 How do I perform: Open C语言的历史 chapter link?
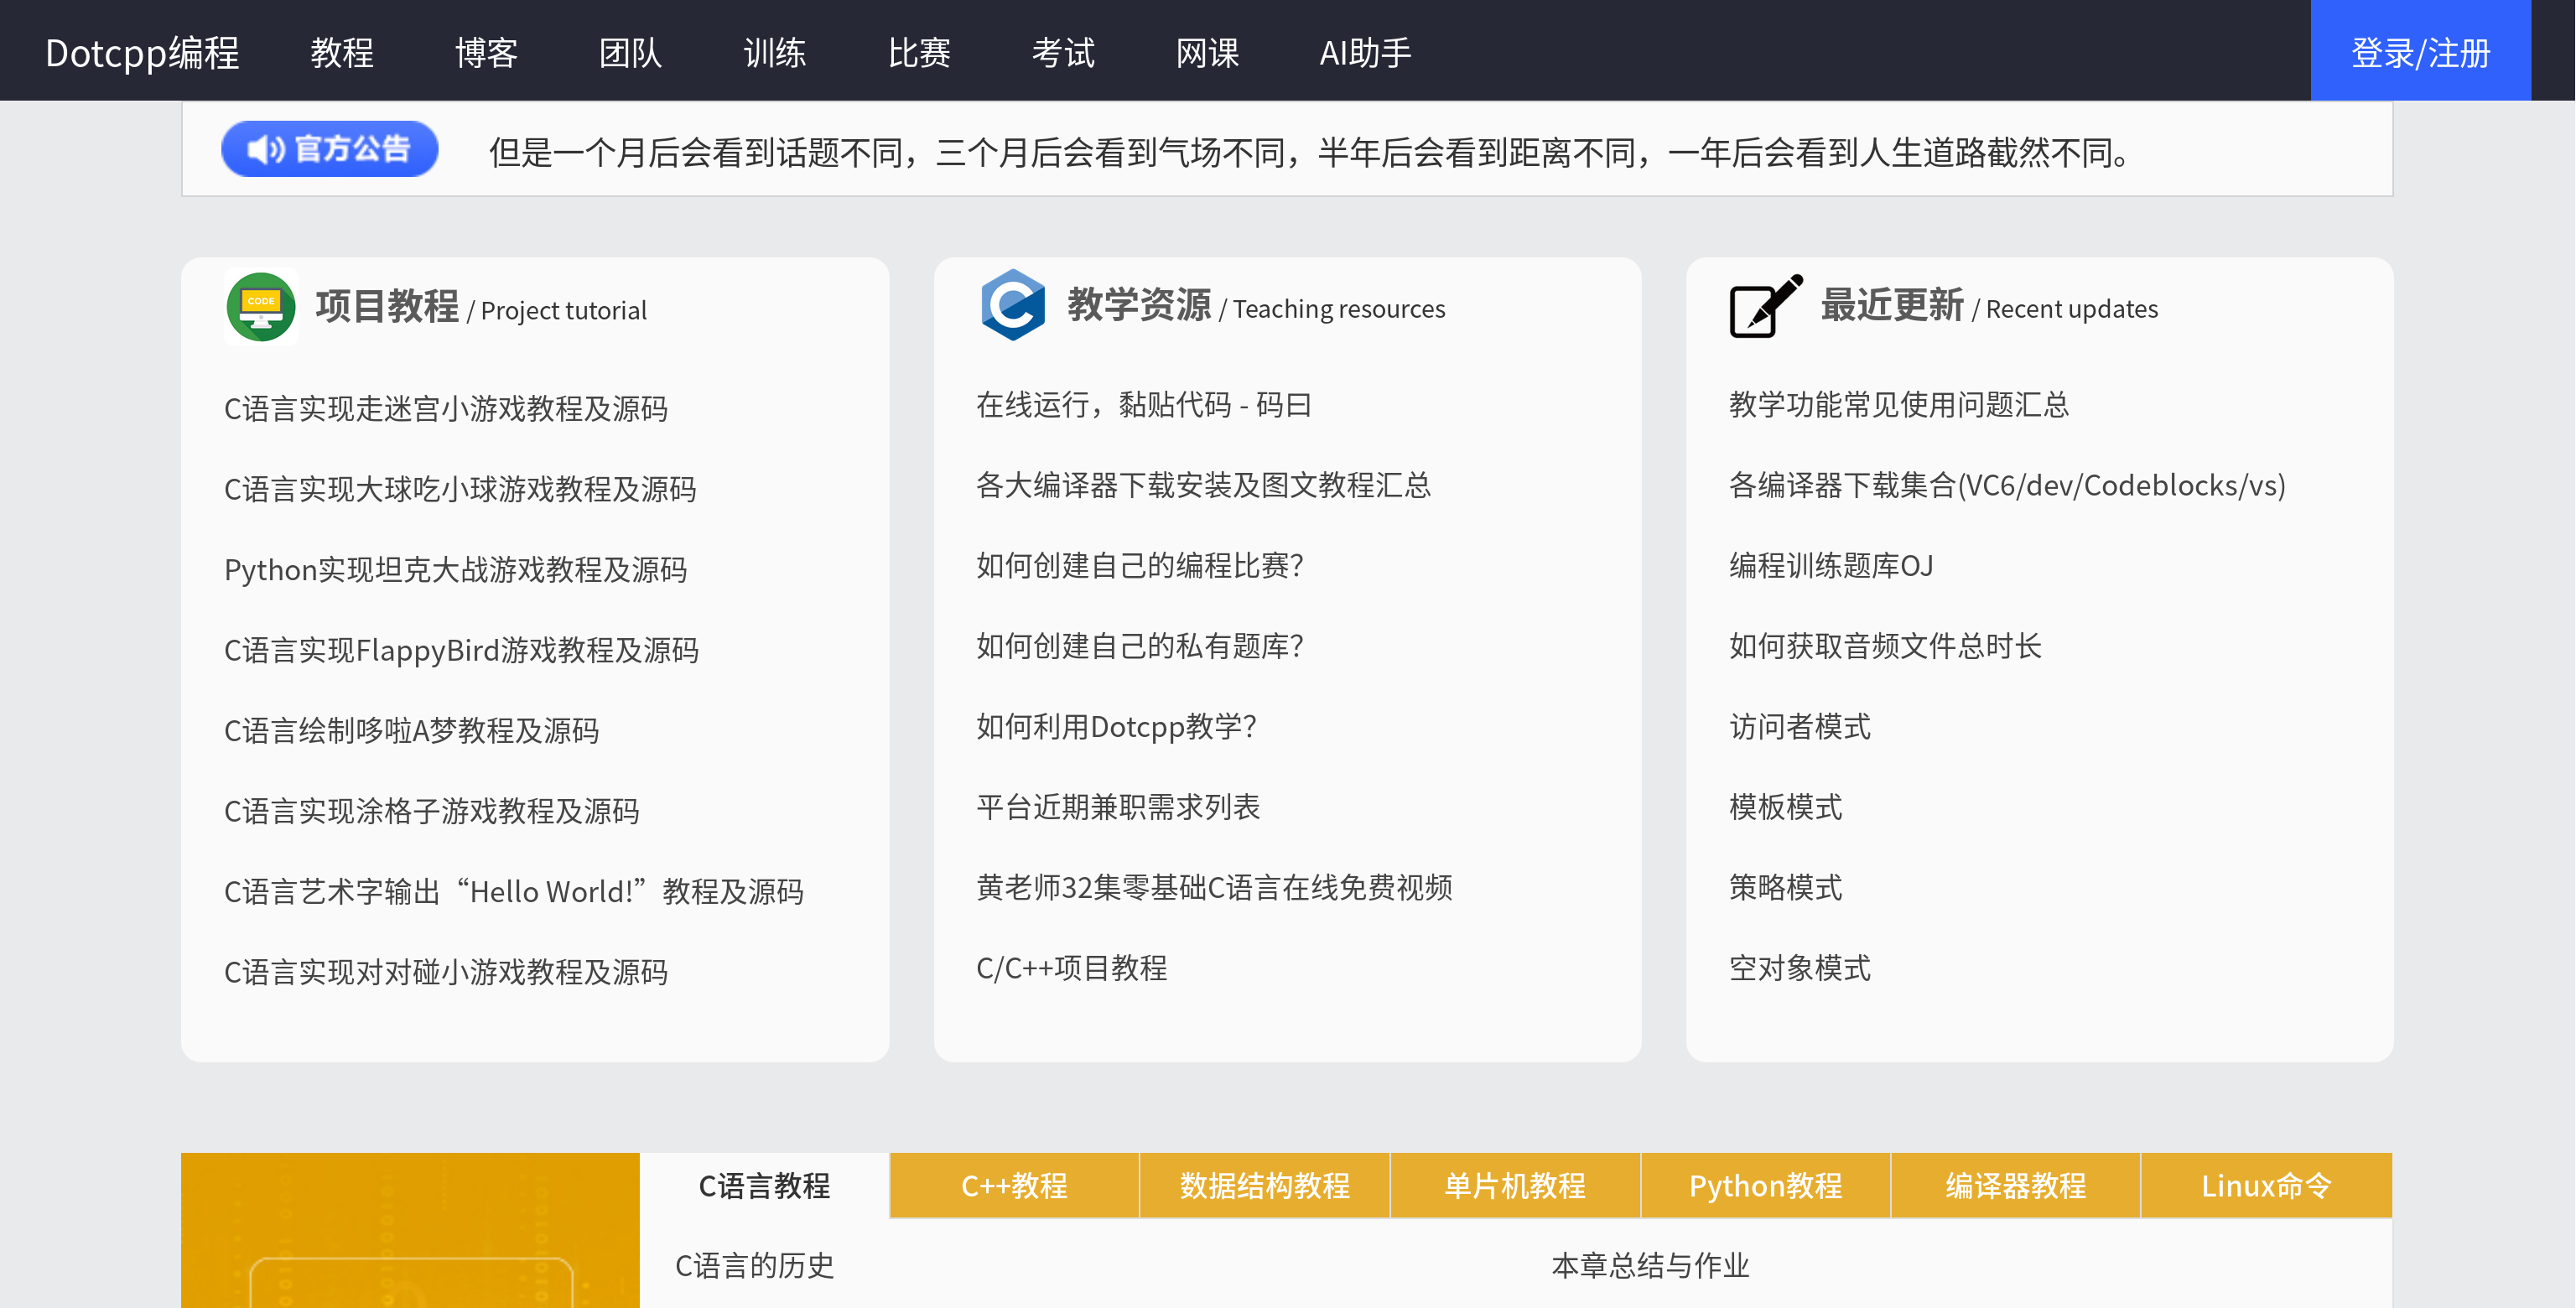[x=754, y=1265]
